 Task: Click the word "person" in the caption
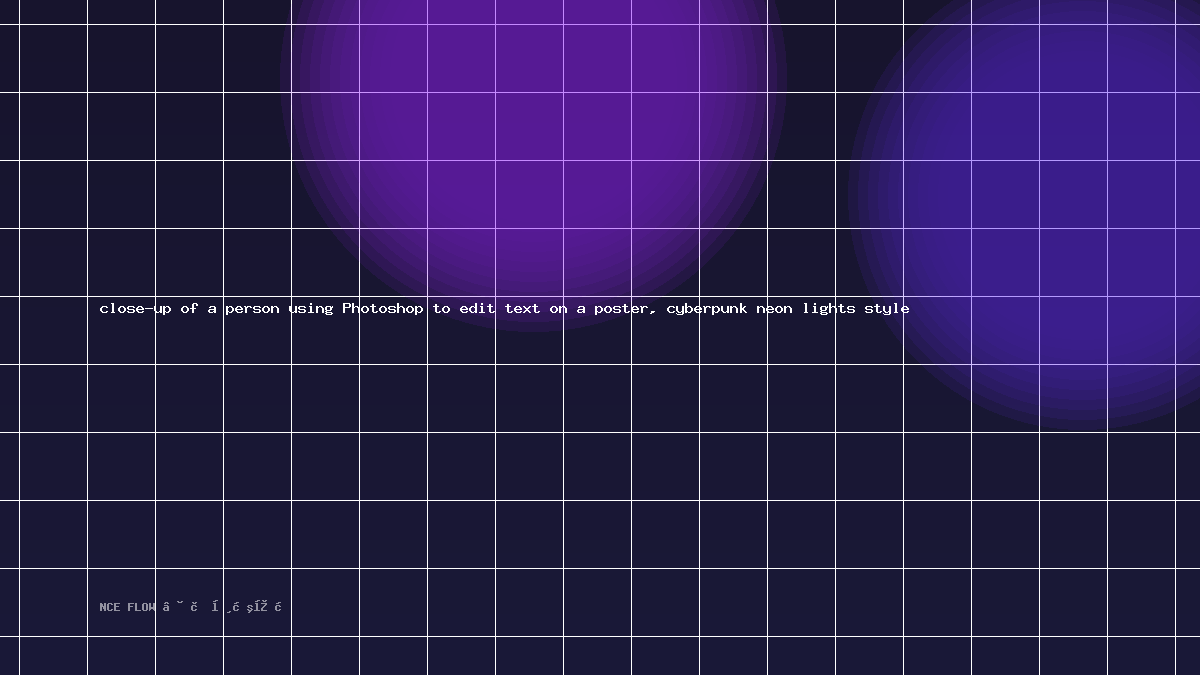click(252, 308)
